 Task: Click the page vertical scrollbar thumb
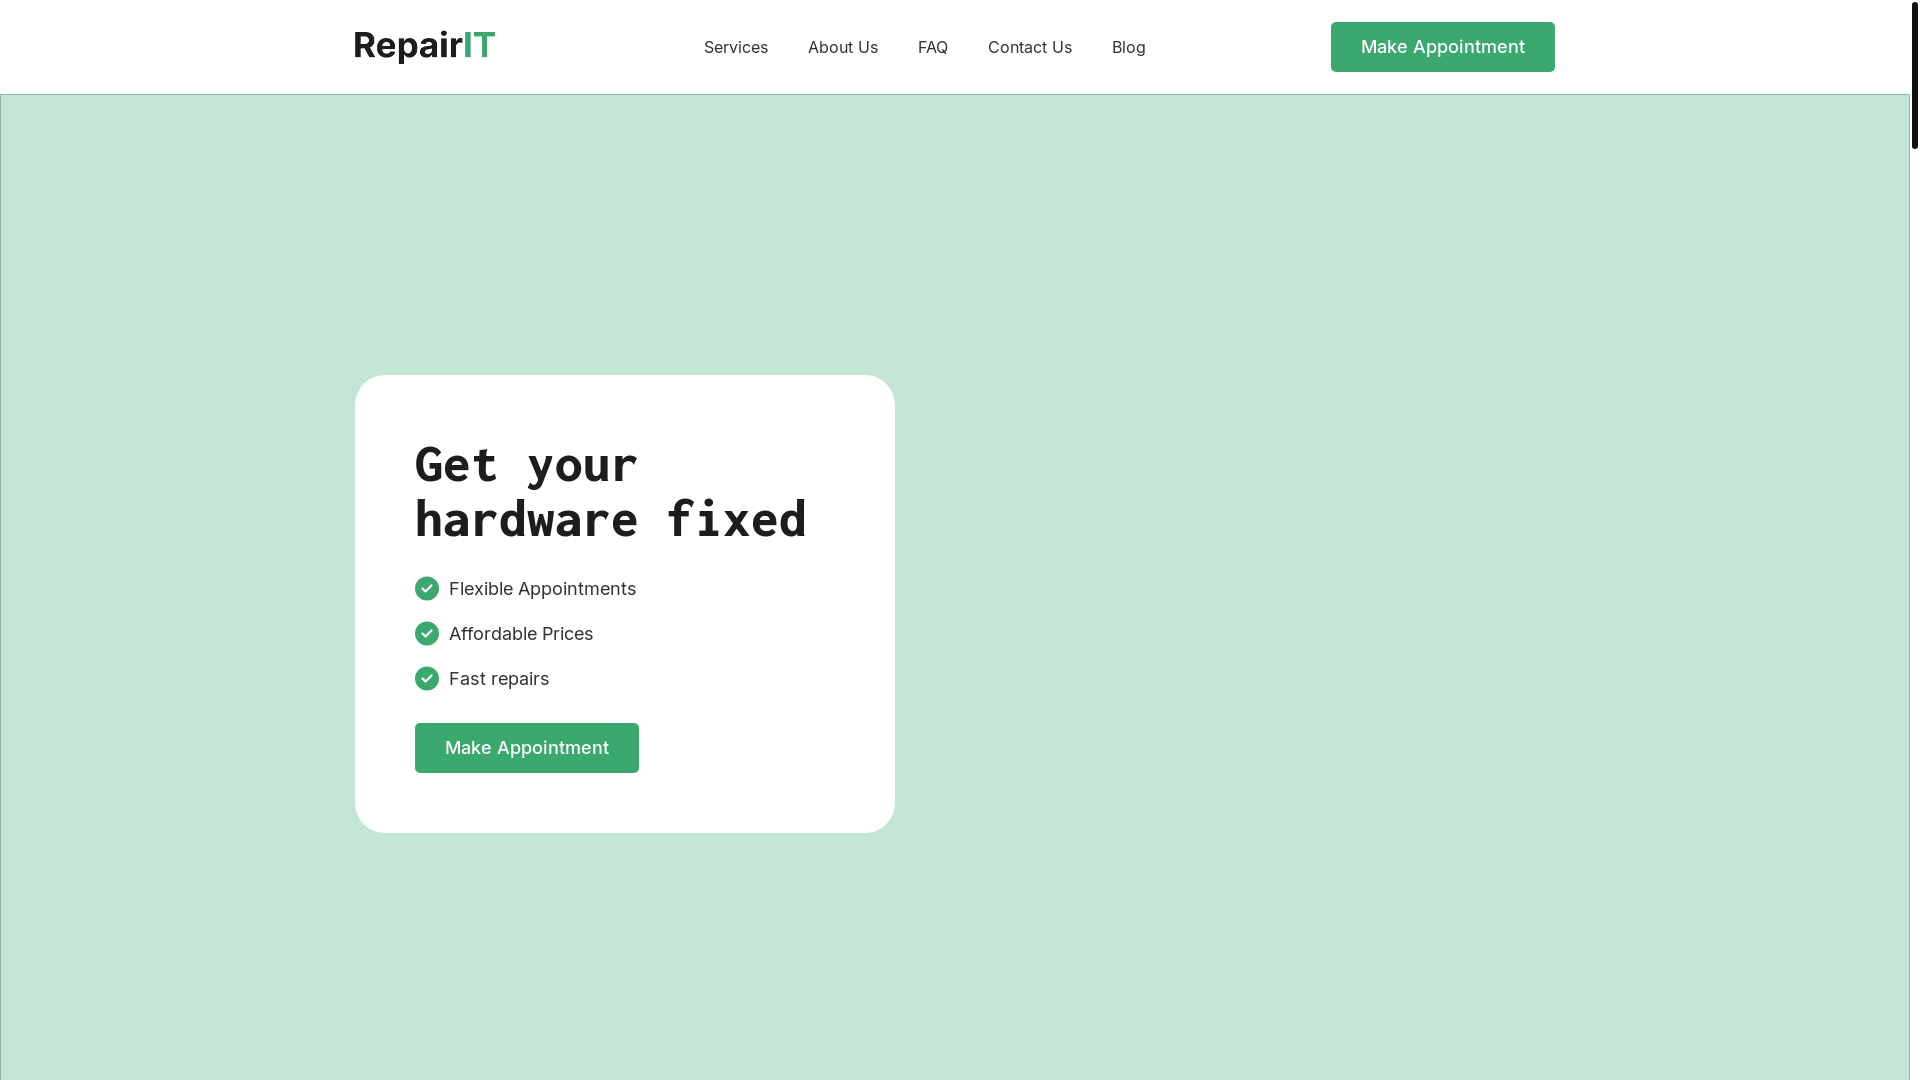pyautogui.click(x=1915, y=75)
